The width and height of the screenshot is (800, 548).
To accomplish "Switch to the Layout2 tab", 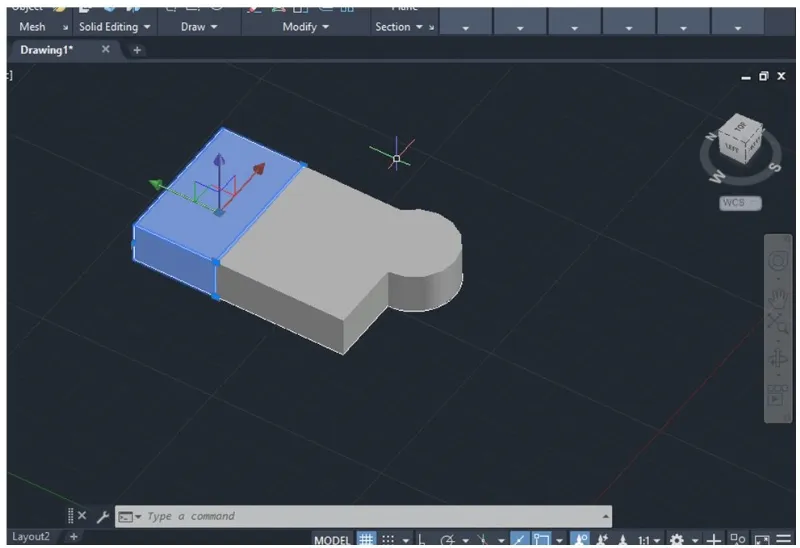I will (x=31, y=537).
